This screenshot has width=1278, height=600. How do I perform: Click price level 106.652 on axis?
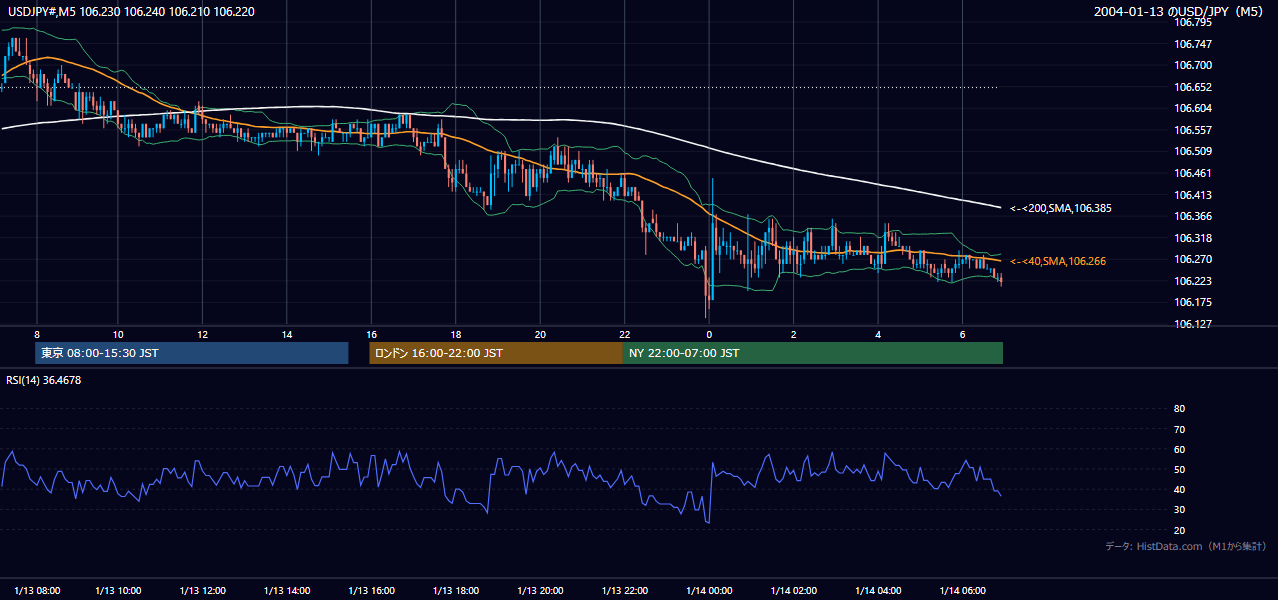click(x=1193, y=87)
